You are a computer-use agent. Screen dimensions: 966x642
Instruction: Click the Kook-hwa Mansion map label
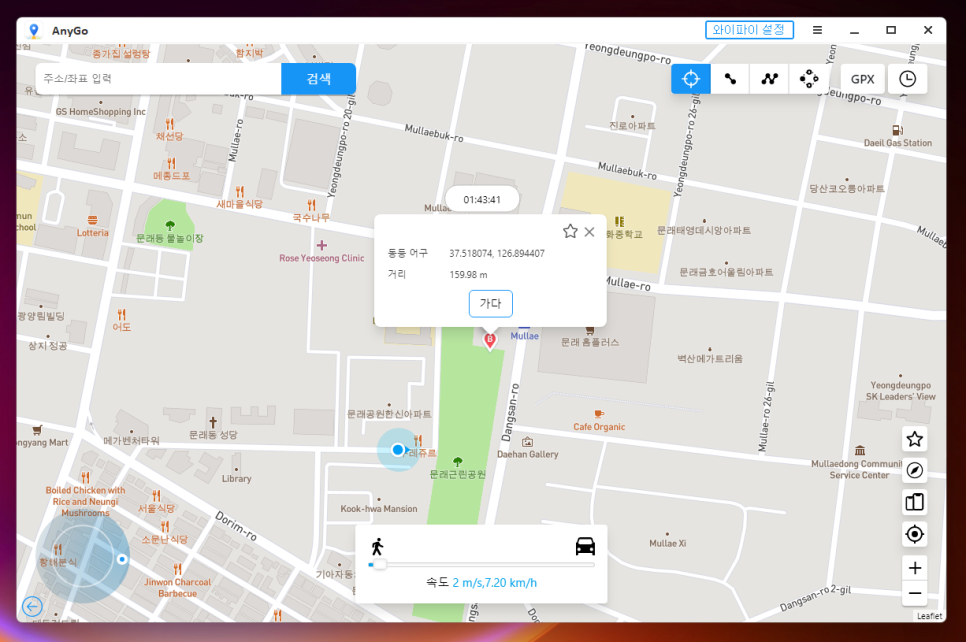pyautogui.click(x=379, y=509)
